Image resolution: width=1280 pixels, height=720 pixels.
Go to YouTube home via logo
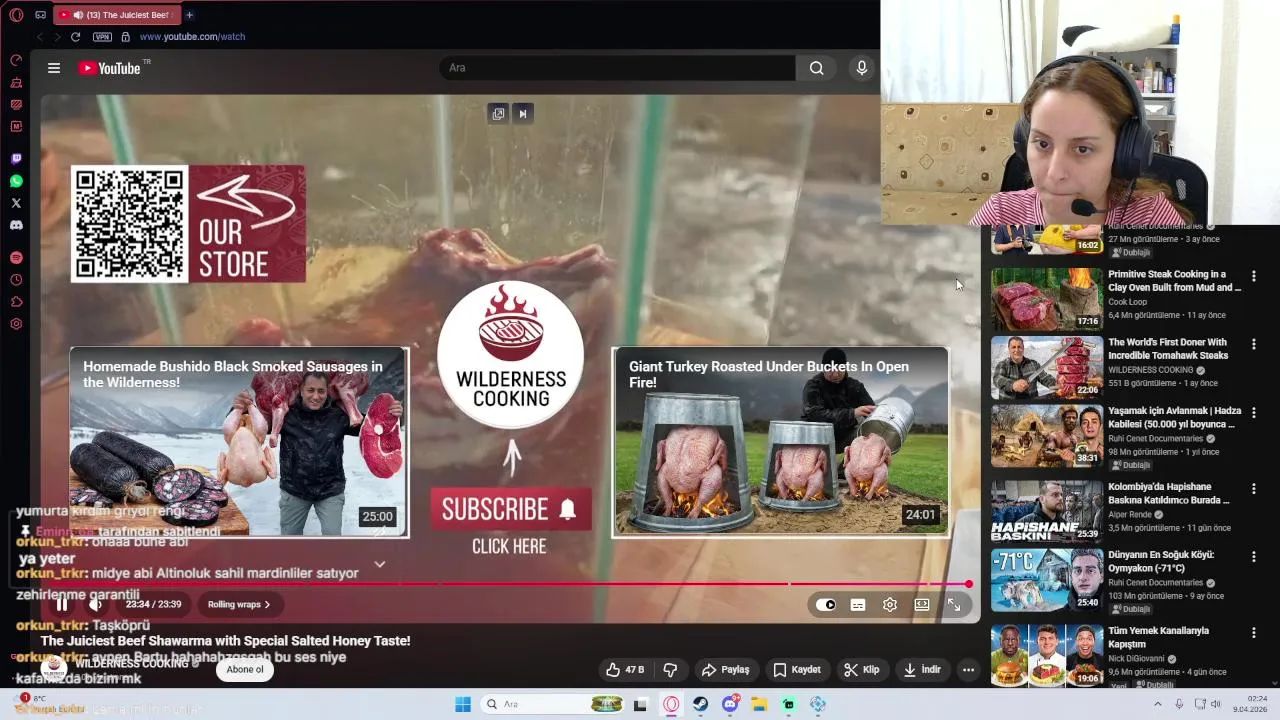(110, 68)
